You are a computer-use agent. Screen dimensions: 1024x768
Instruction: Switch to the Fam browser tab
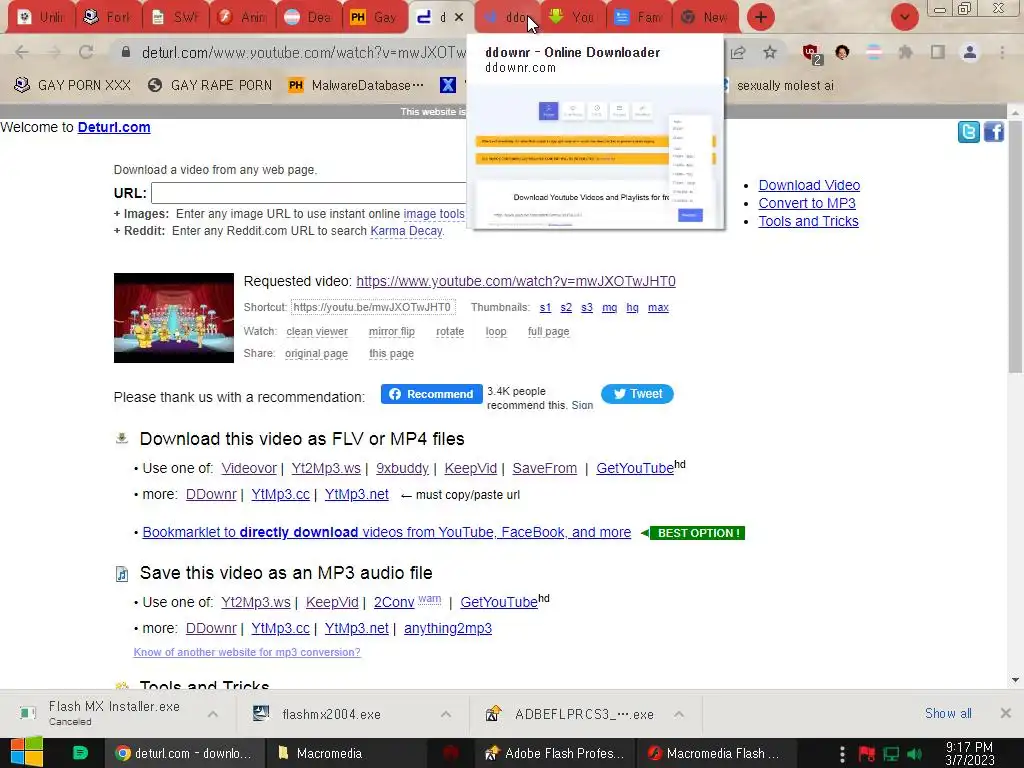640,17
